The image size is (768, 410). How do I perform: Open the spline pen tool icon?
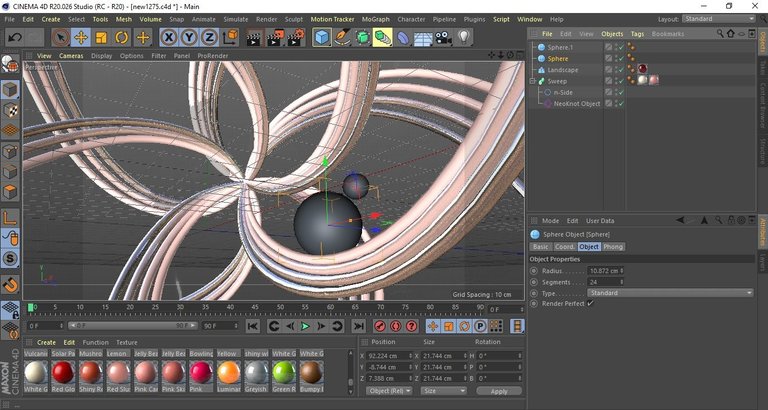pyautogui.click(x=342, y=38)
